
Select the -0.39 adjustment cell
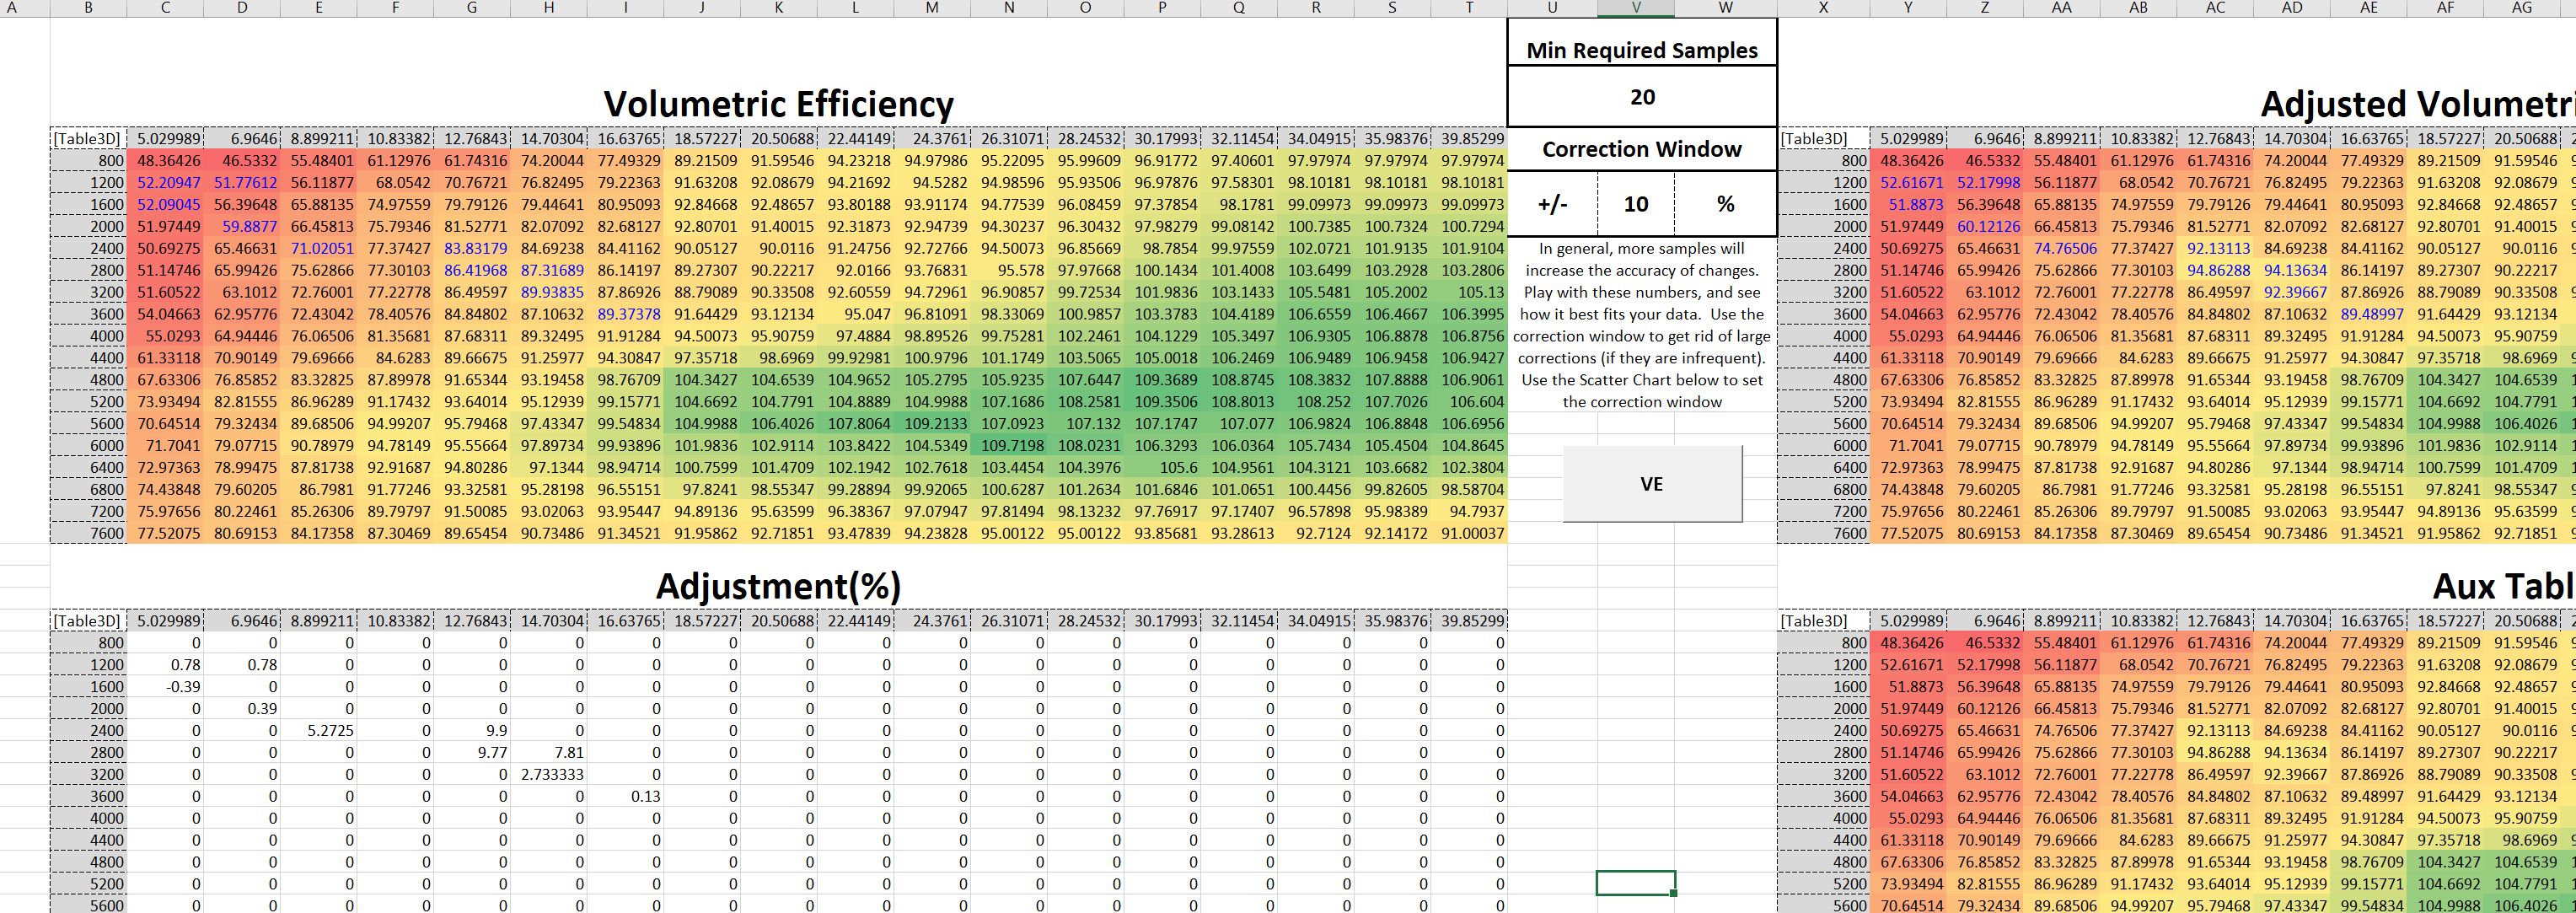pos(184,687)
